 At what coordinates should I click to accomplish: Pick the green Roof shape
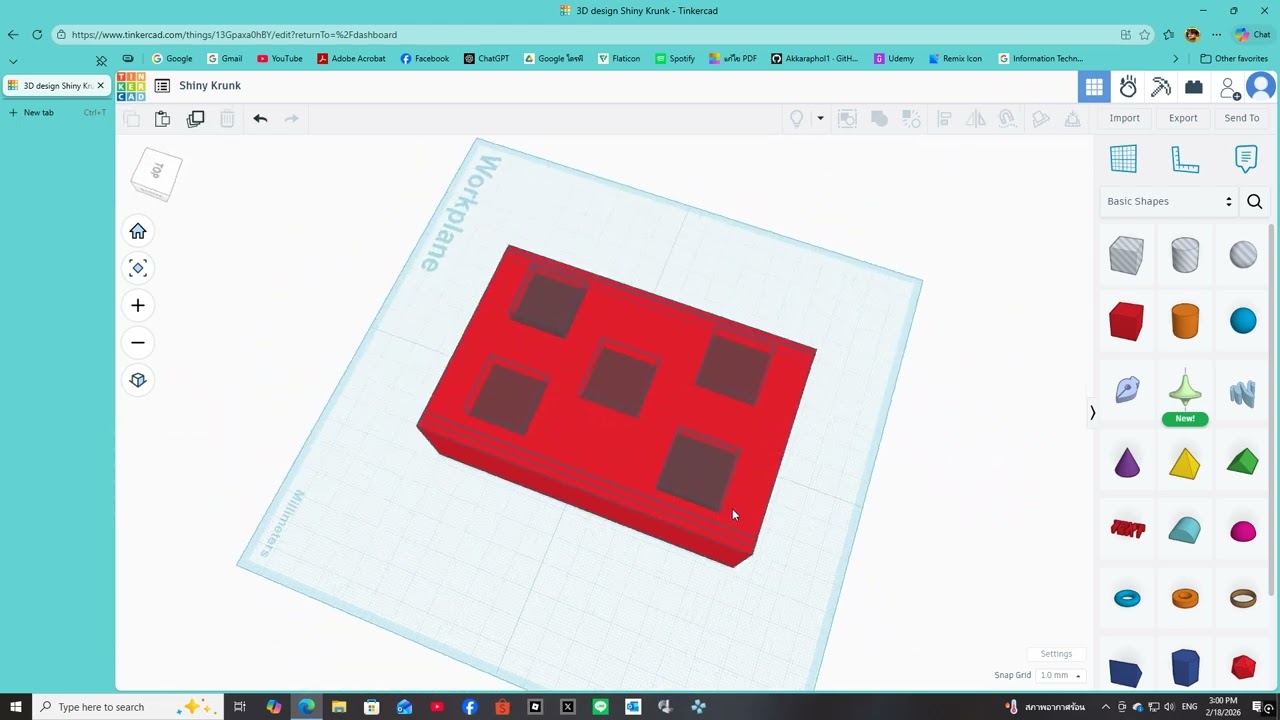(1242, 462)
